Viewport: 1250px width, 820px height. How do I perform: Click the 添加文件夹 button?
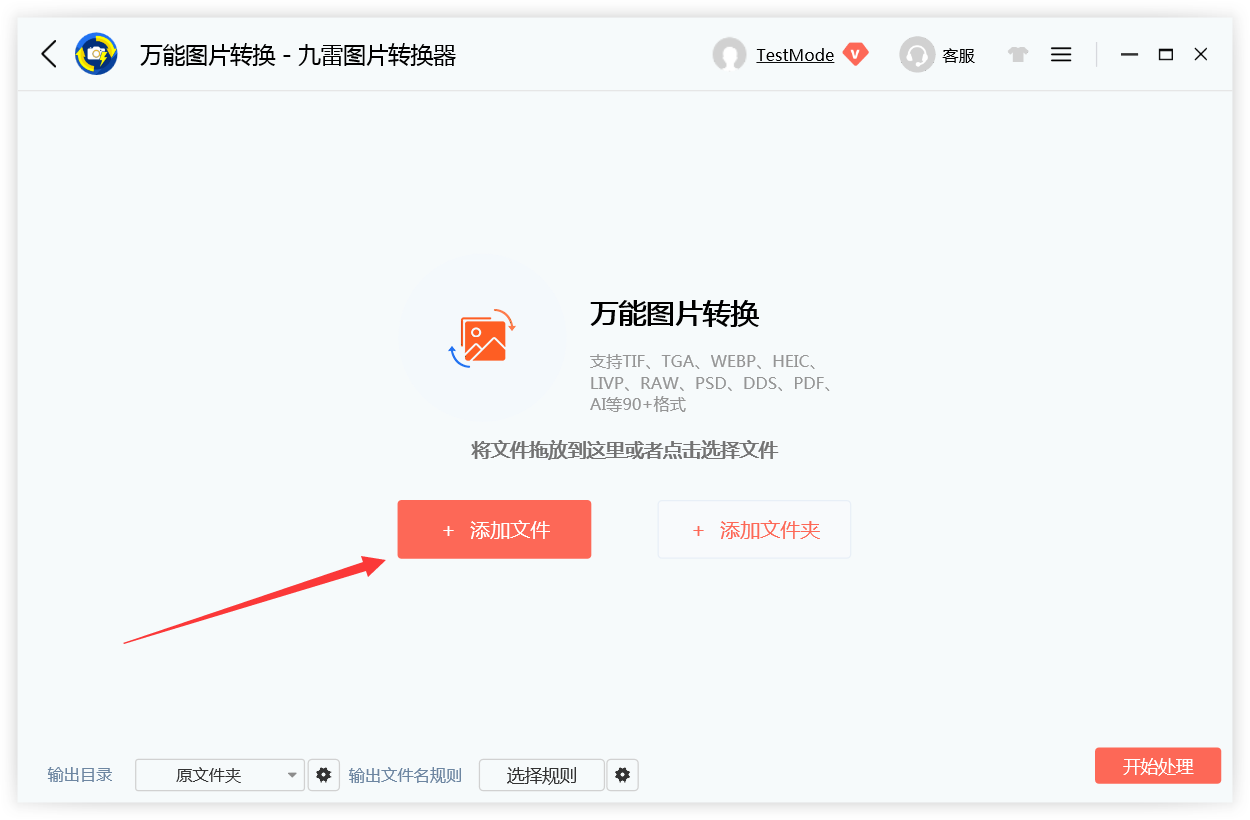pyautogui.click(x=754, y=530)
